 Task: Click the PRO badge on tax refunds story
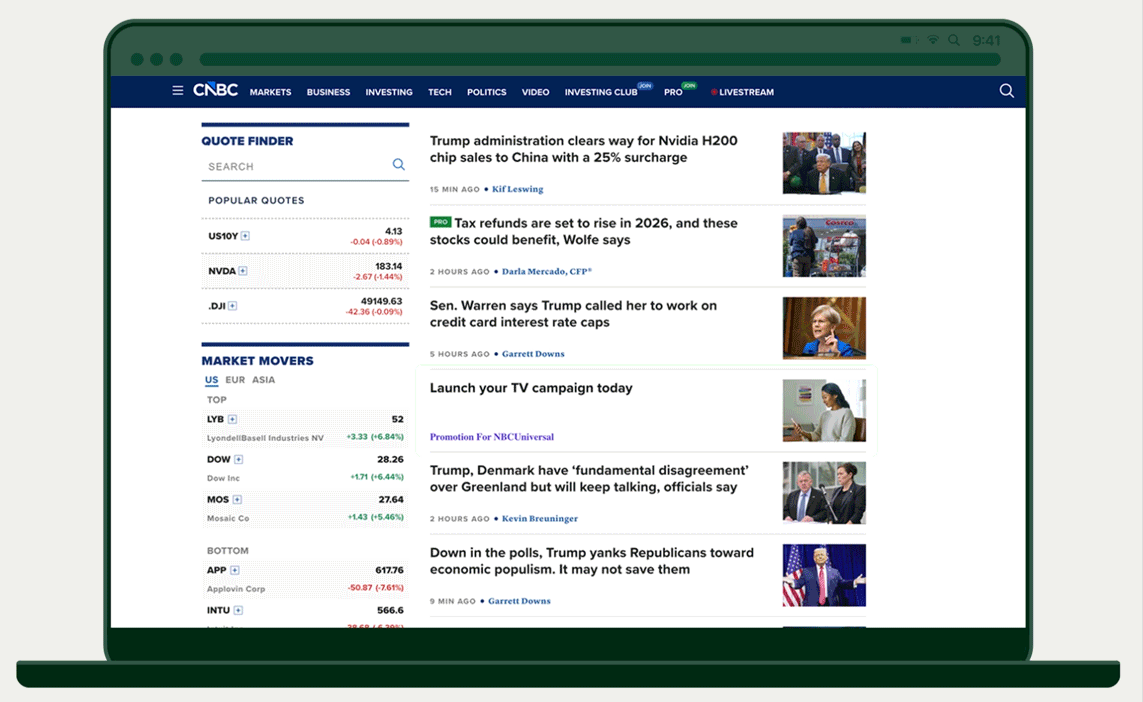click(440, 222)
